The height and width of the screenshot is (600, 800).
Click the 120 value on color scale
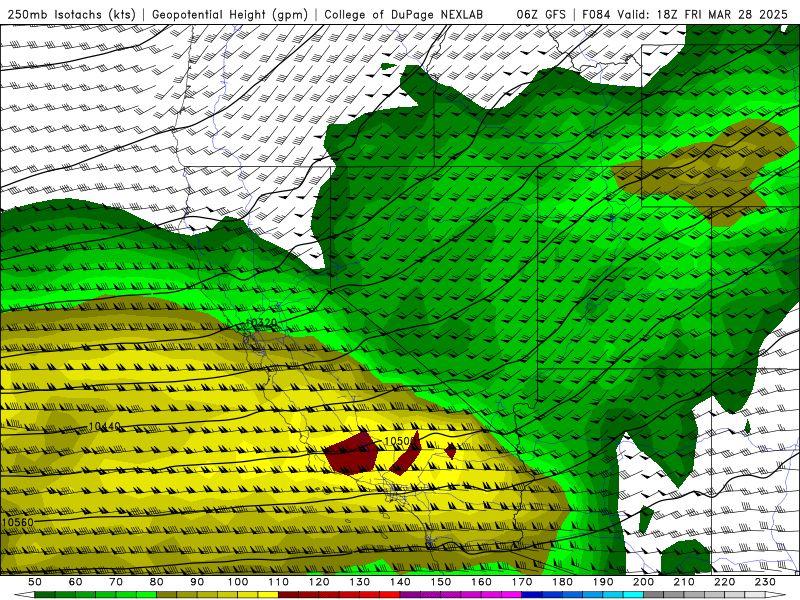tap(319, 582)
